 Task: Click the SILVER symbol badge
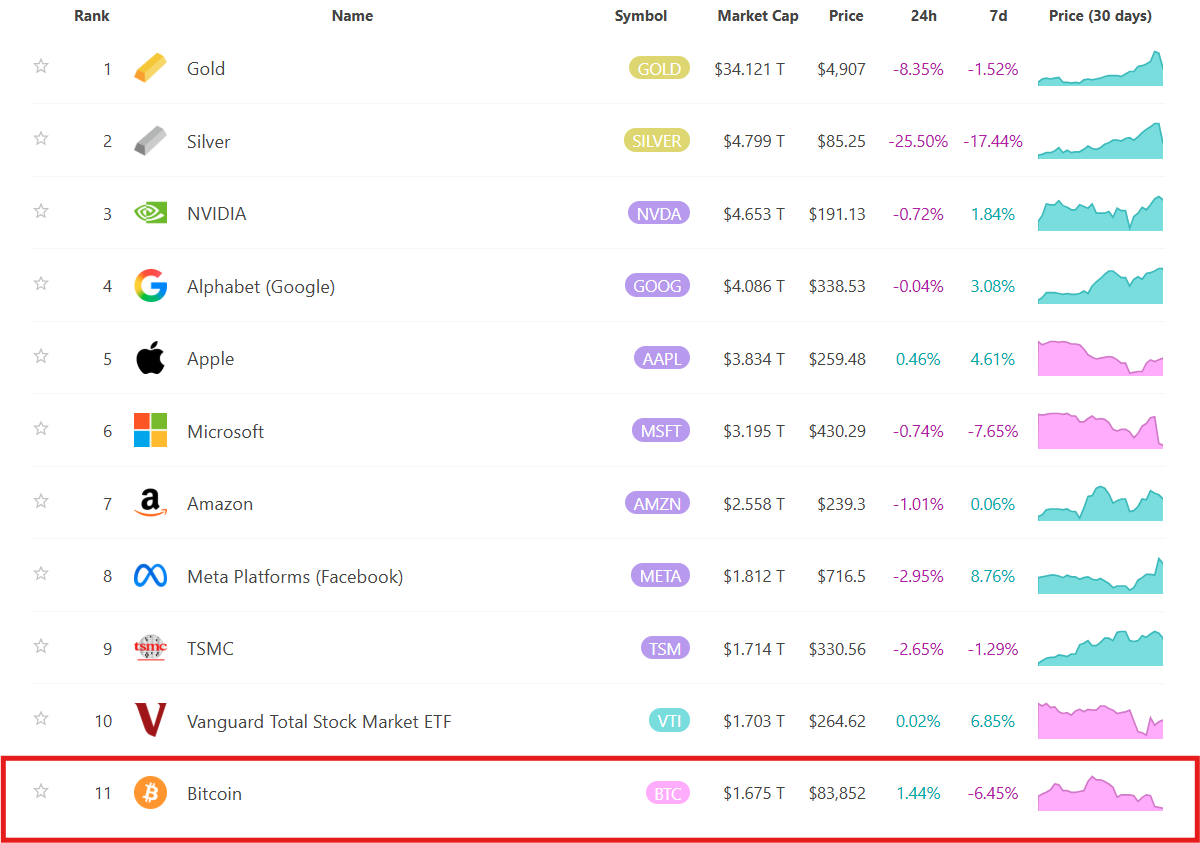pyautogui.click(x=657, y=141)
